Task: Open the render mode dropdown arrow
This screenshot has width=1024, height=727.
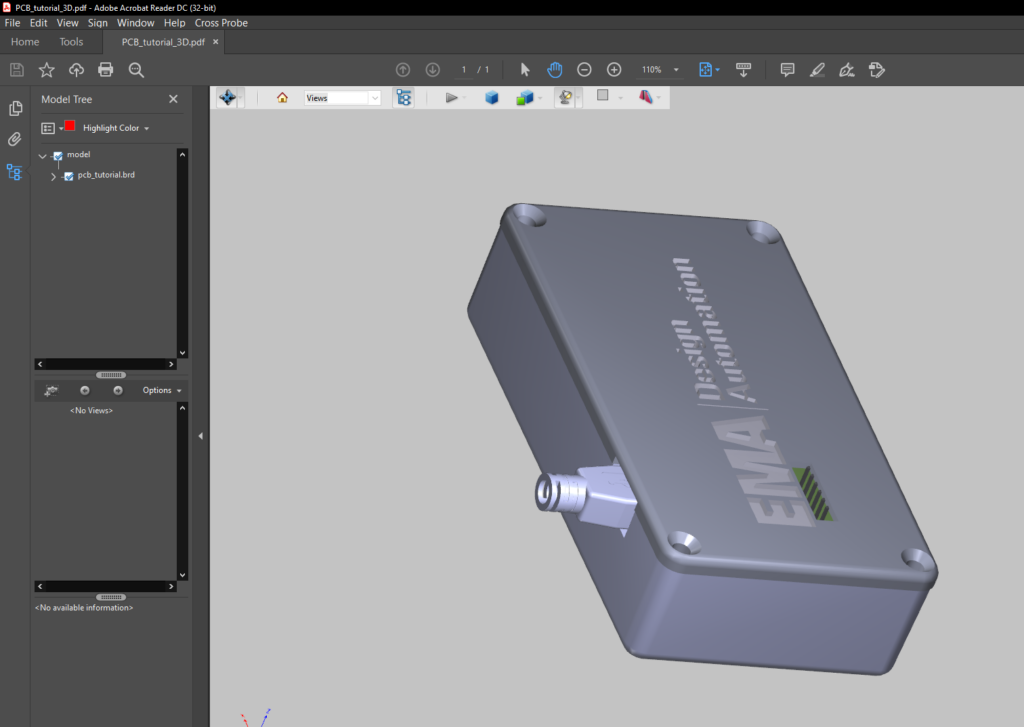Action: pyautogui.click(x=539, y=98)
